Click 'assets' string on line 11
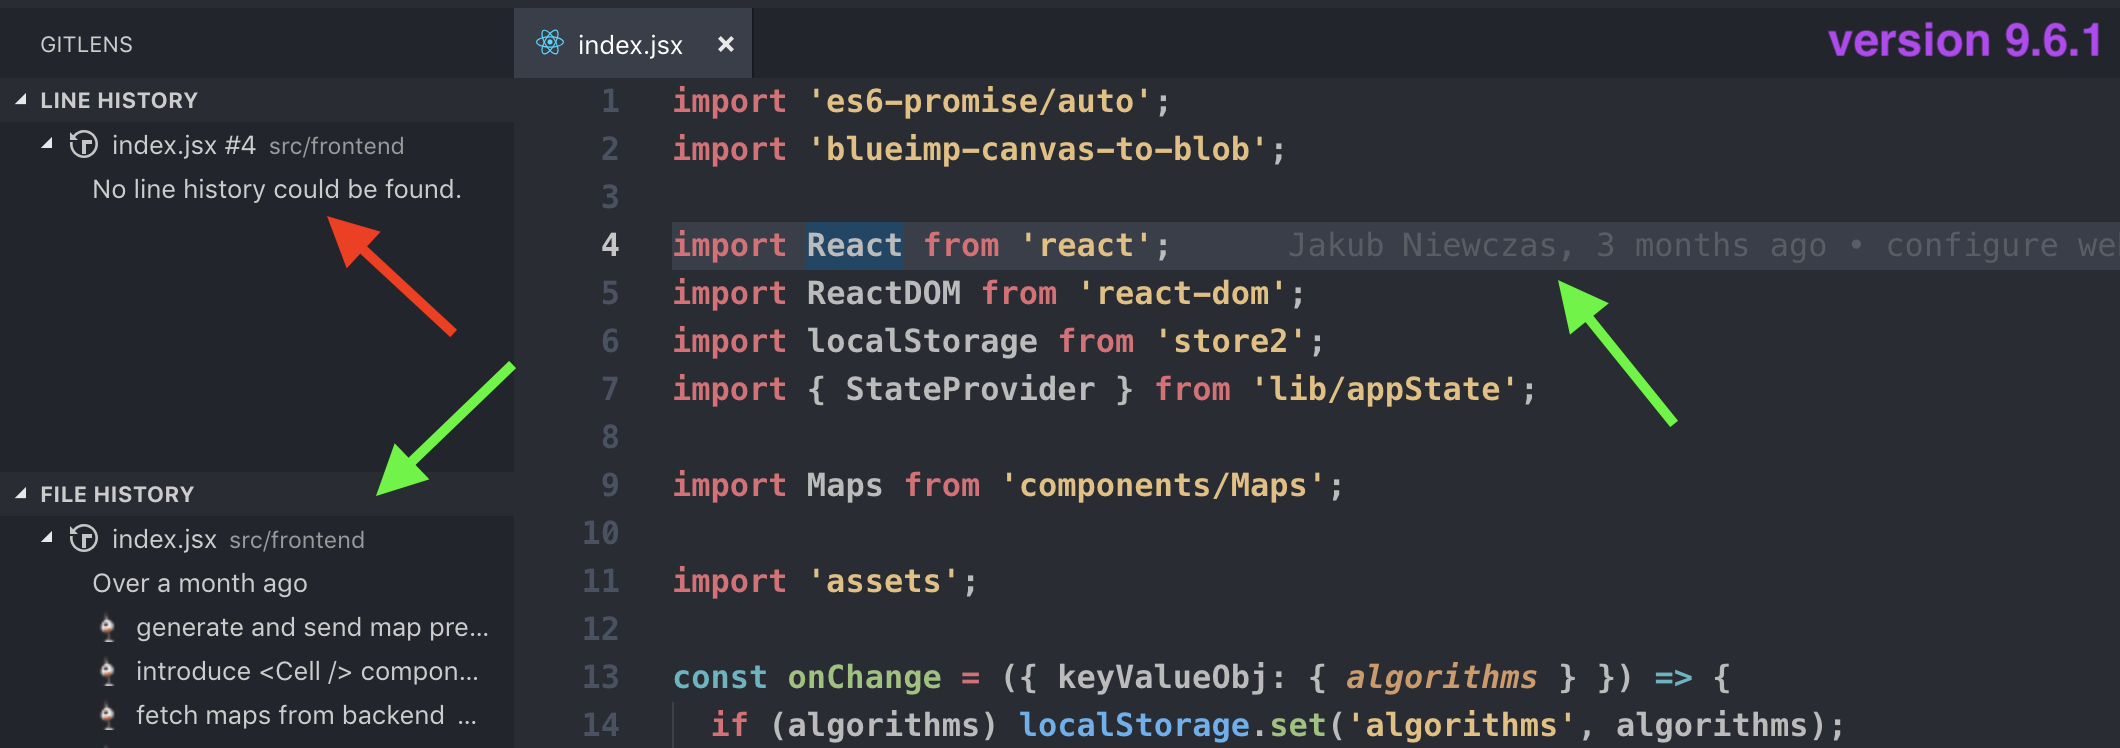 pyautogui.click(x=884, y=581)
